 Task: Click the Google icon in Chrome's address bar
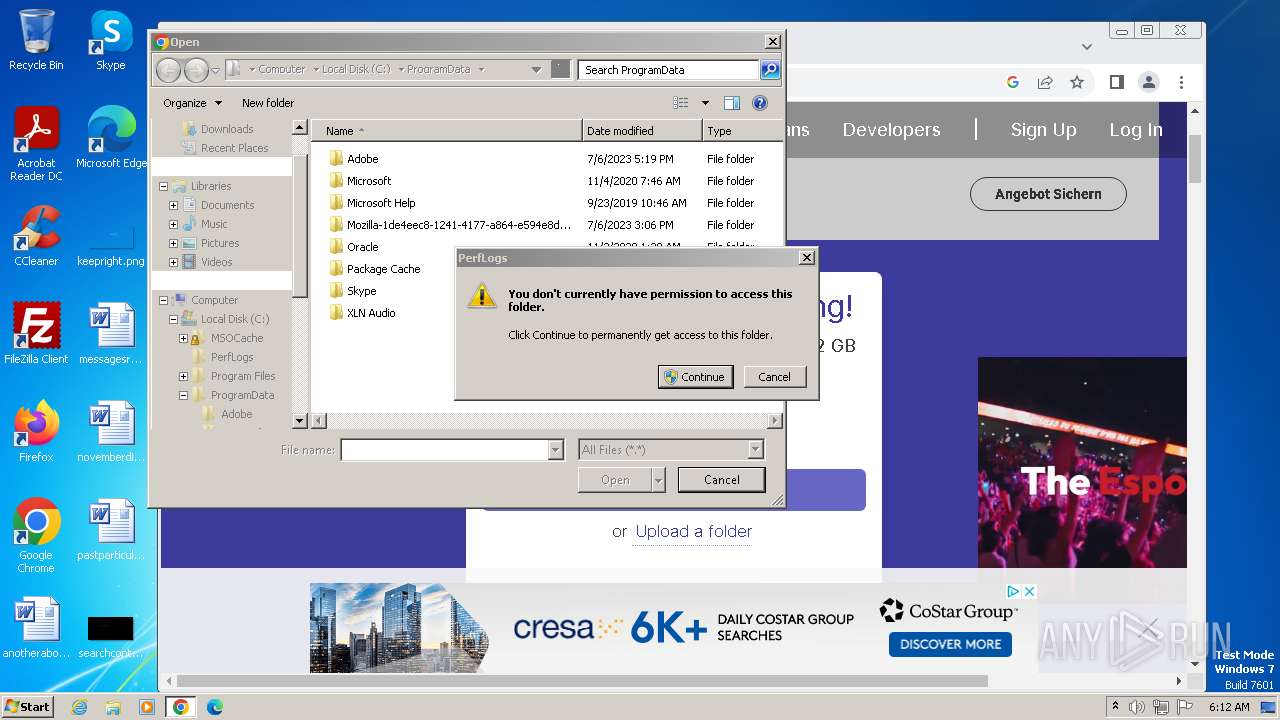click(x=1013, y=82)
